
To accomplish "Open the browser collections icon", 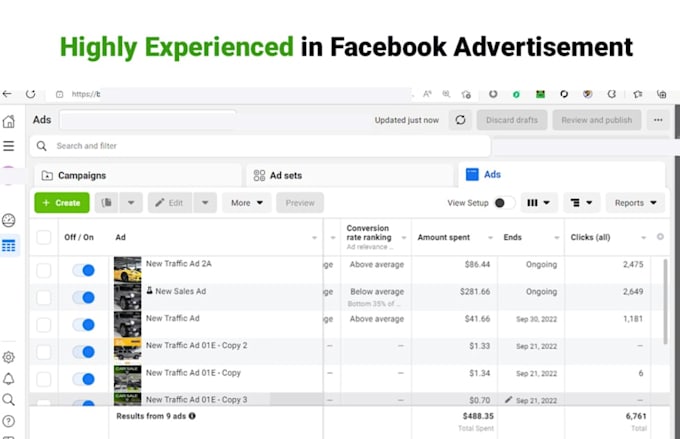I will pos(661,94).
